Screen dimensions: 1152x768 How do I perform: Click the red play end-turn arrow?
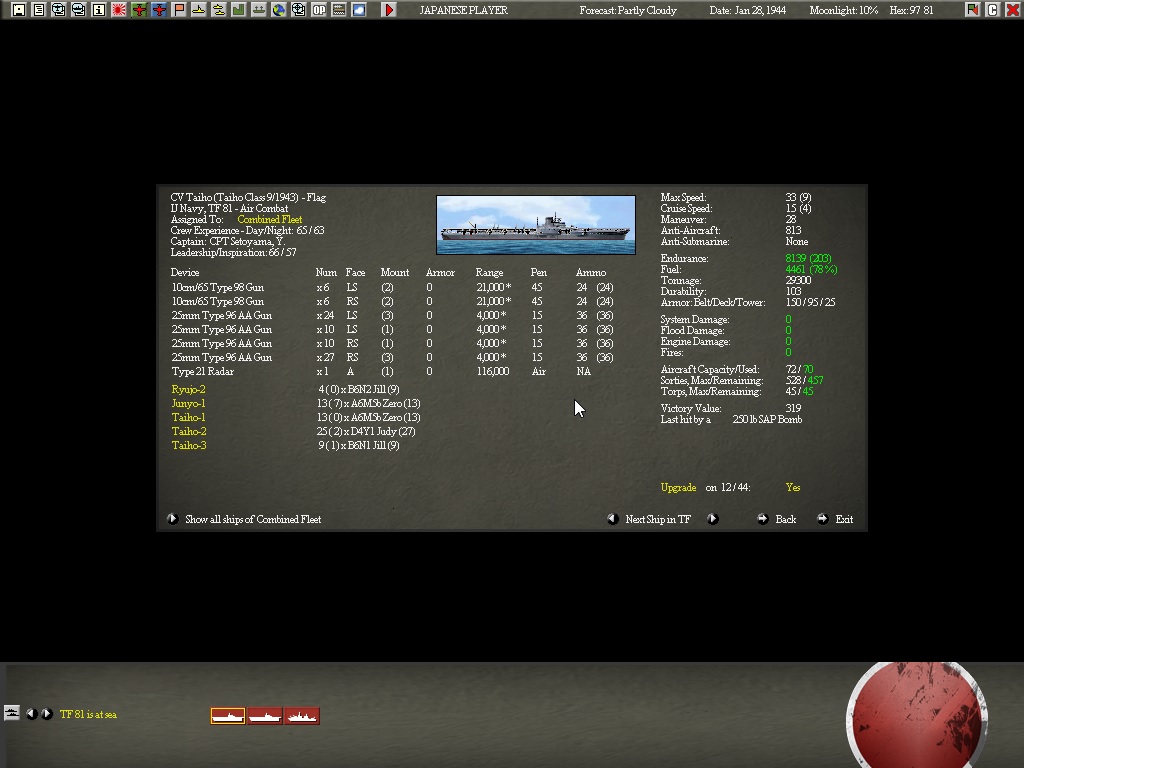tap(389, 10)
